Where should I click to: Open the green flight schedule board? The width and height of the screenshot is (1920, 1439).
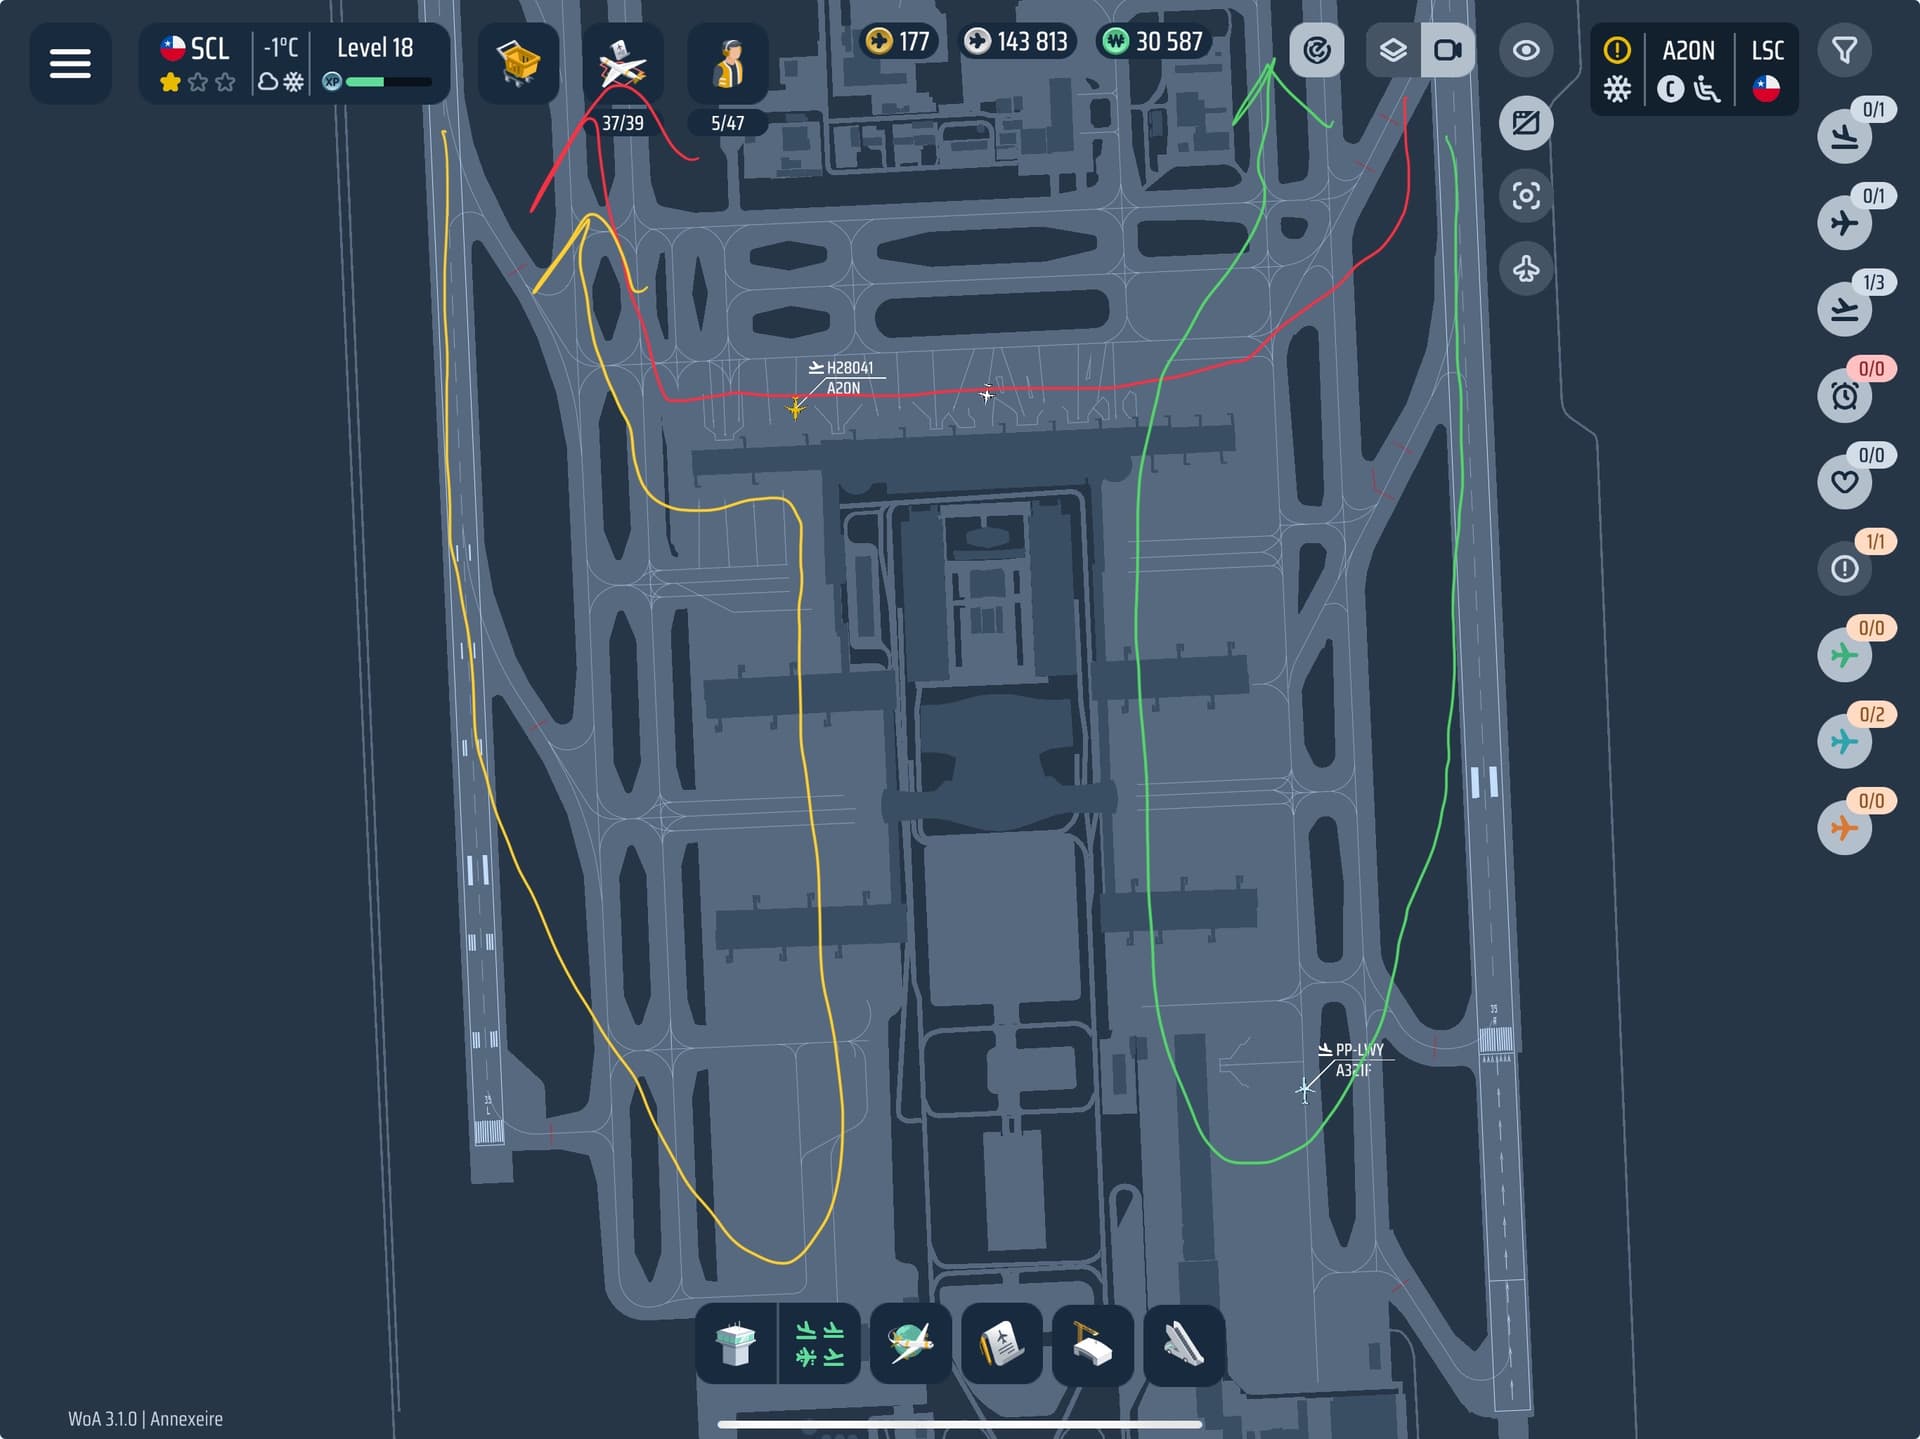click(x=820, y=1344)
